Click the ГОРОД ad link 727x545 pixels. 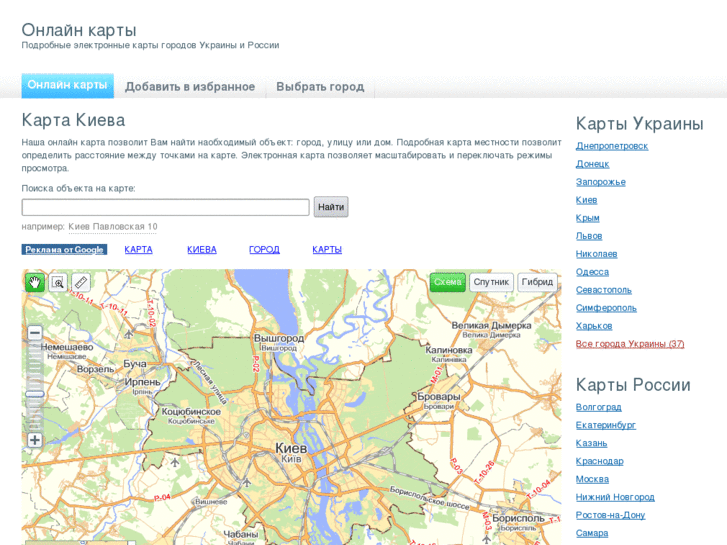(264, 250)
